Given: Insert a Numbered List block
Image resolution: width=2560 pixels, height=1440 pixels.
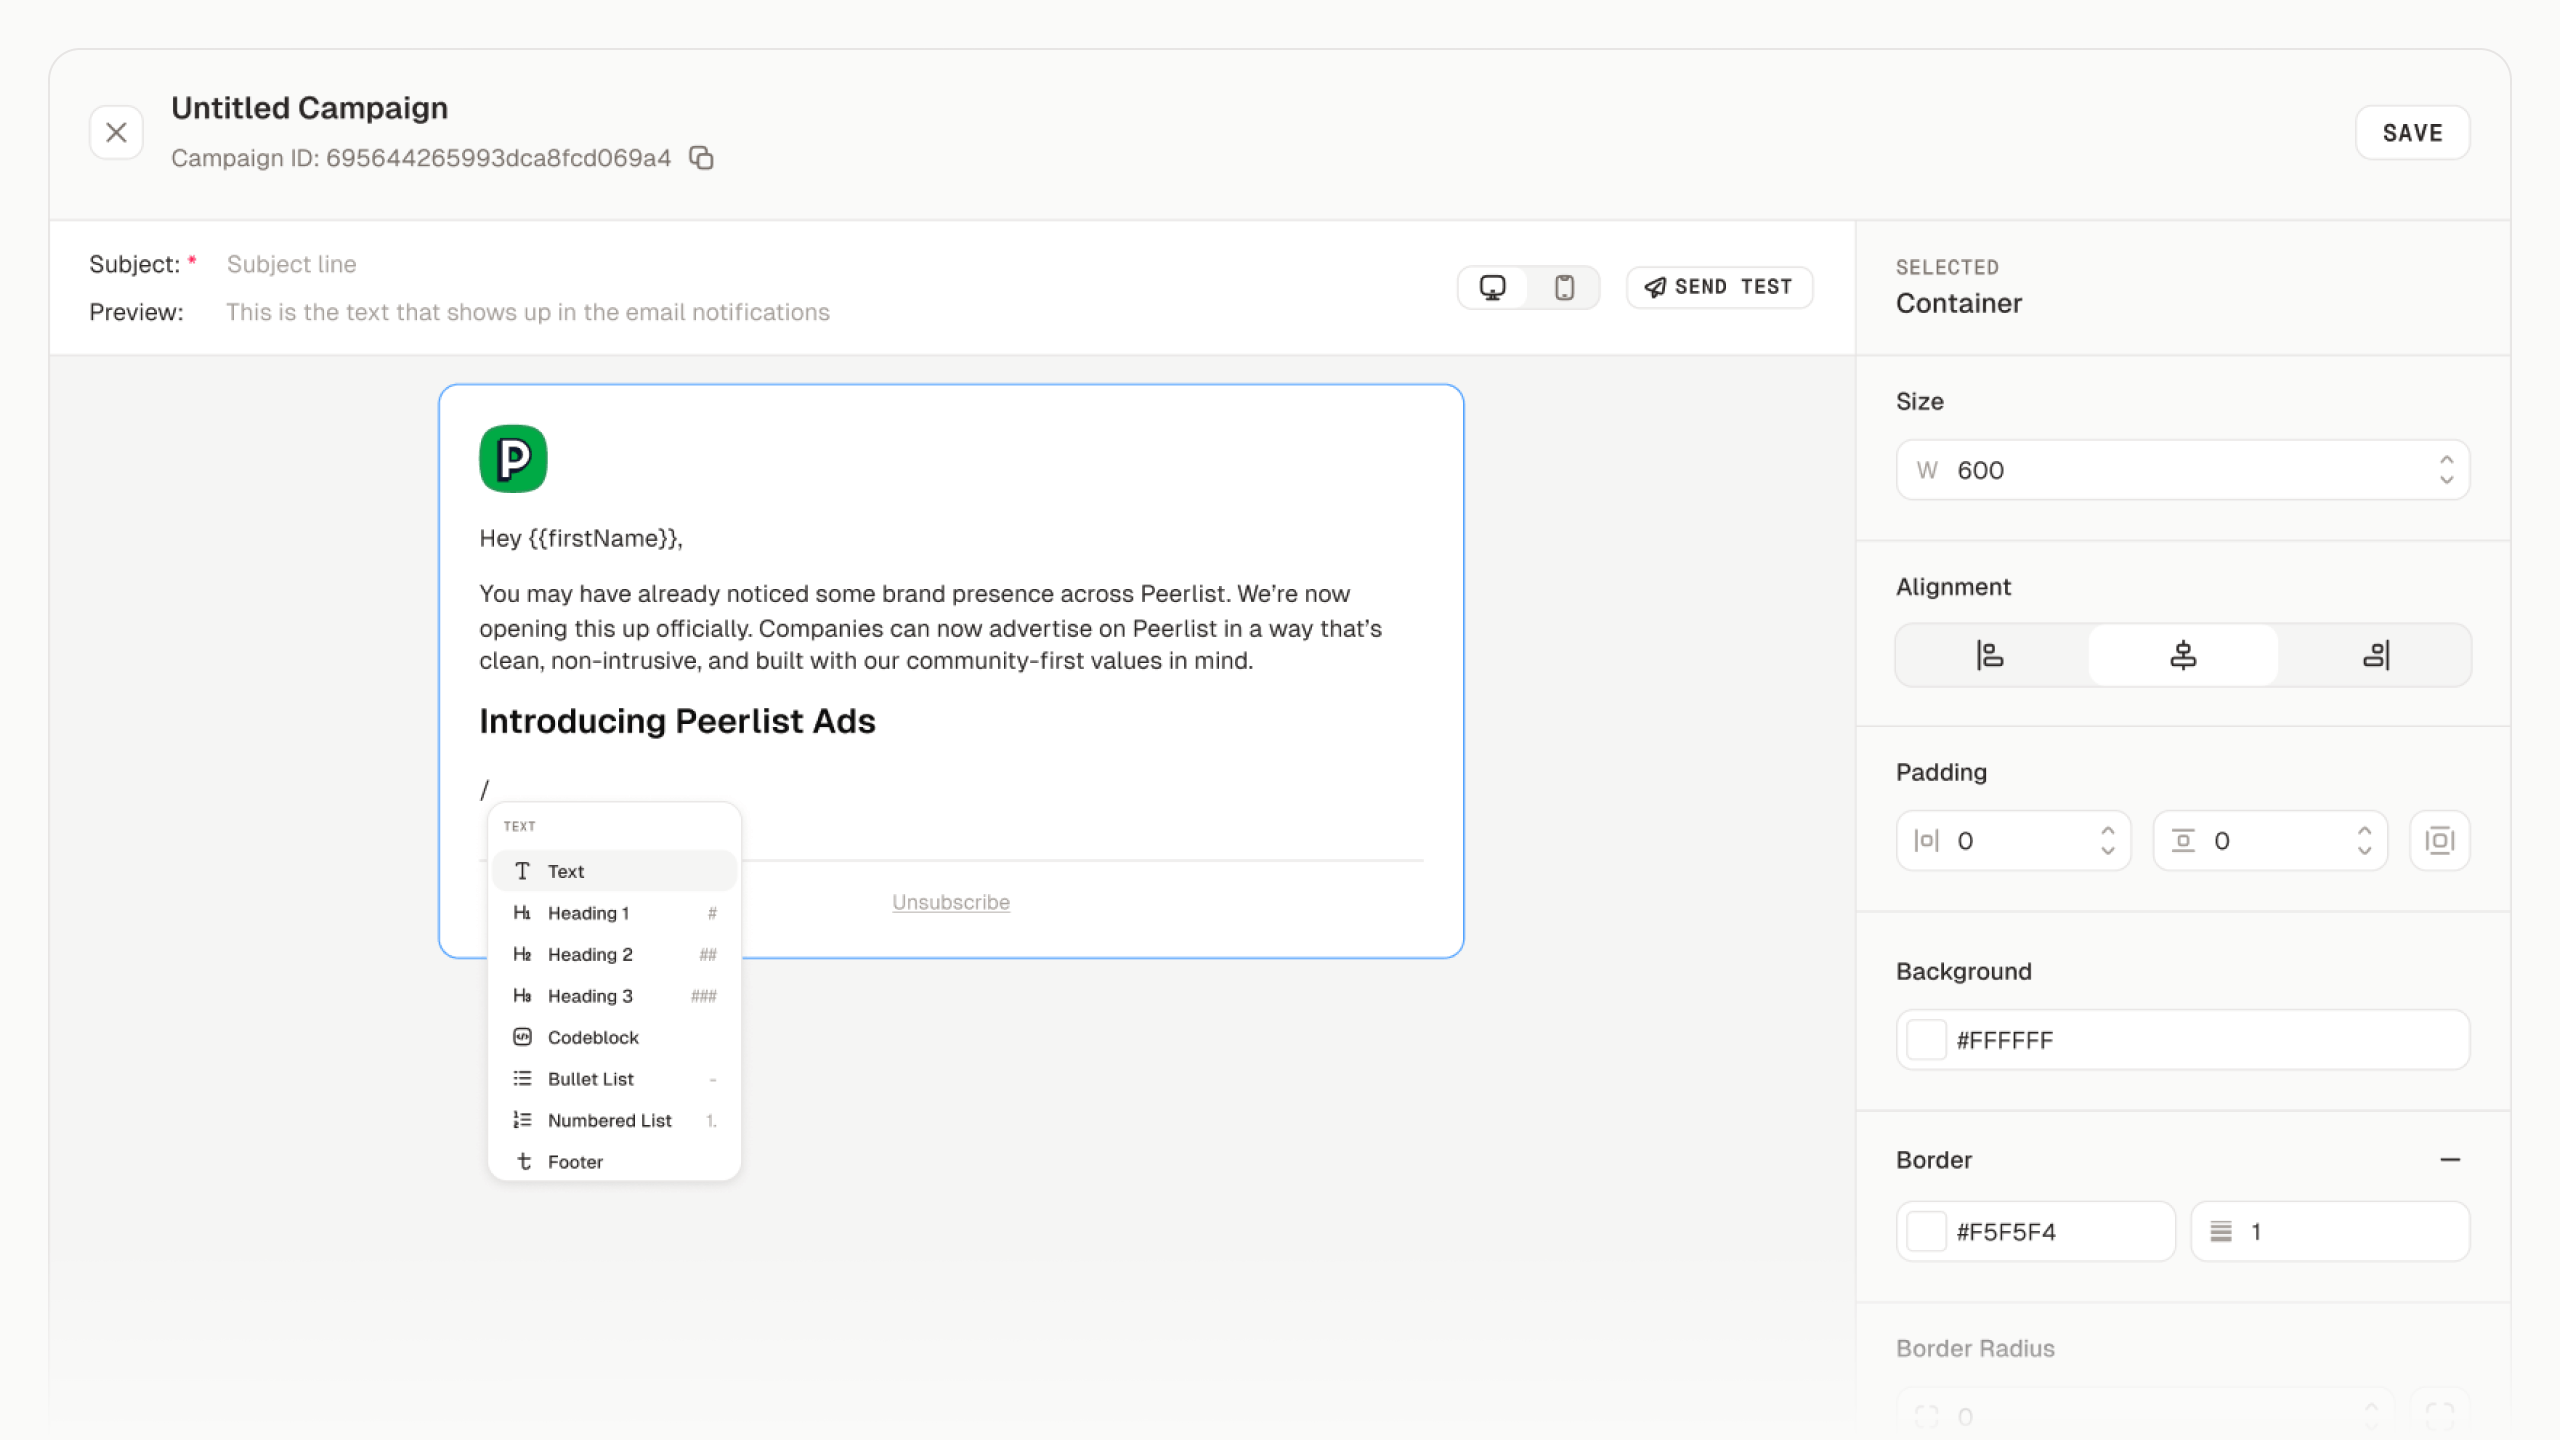Looking at the screenshot, I should click(x=609, y=1120).
